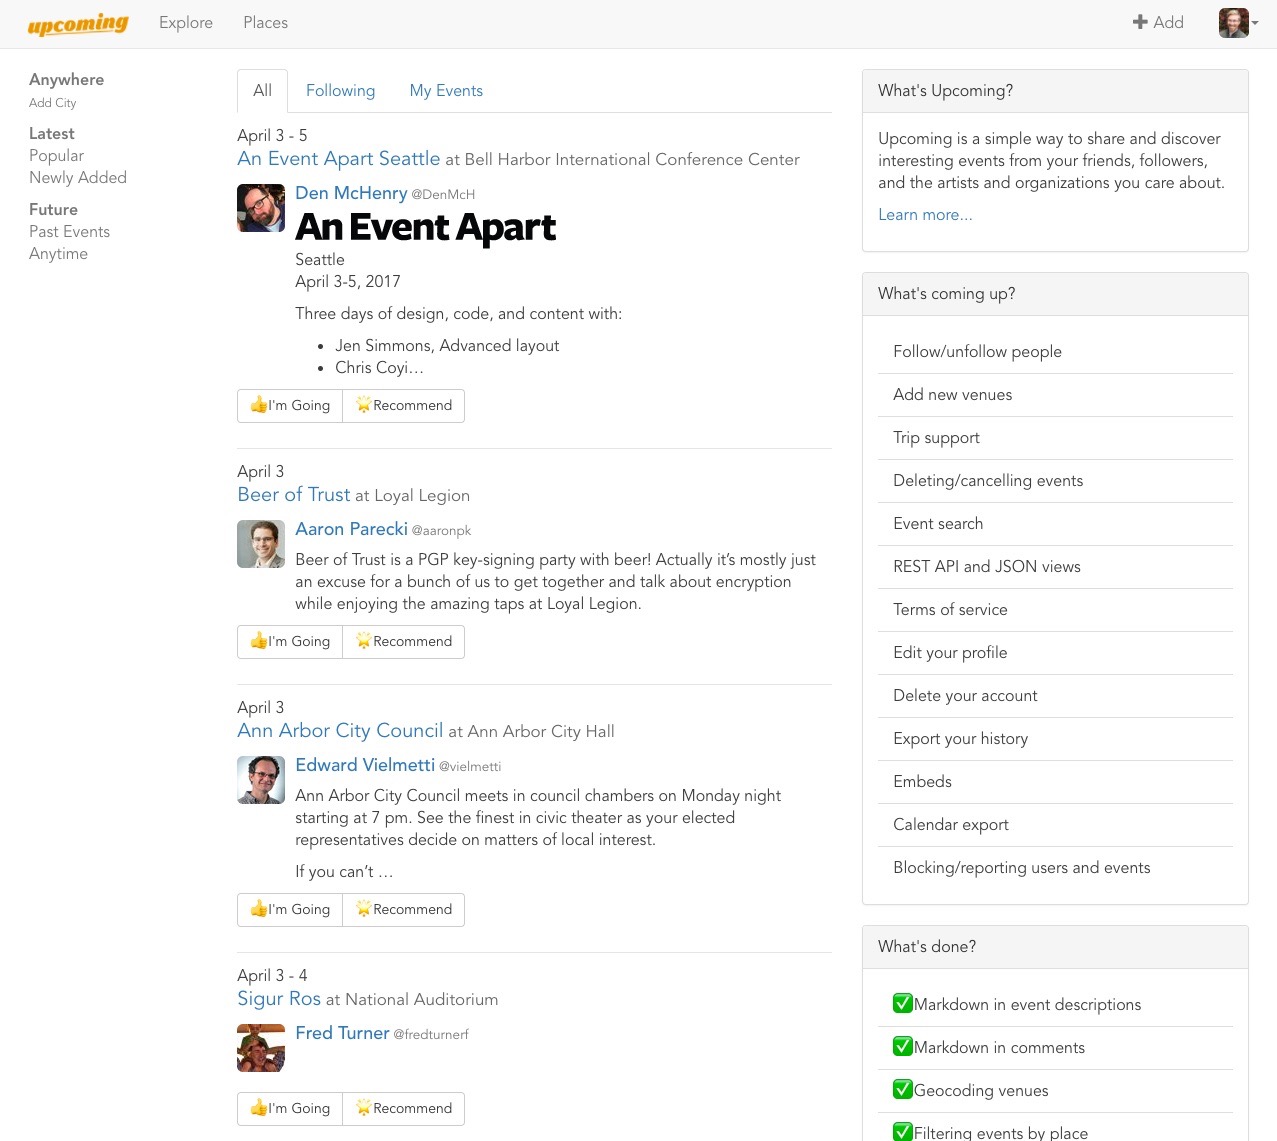The height and width of the screenshot is (1141, 1277).
Task: Open the Explore menu item
Action: click(x=186, y=22)
